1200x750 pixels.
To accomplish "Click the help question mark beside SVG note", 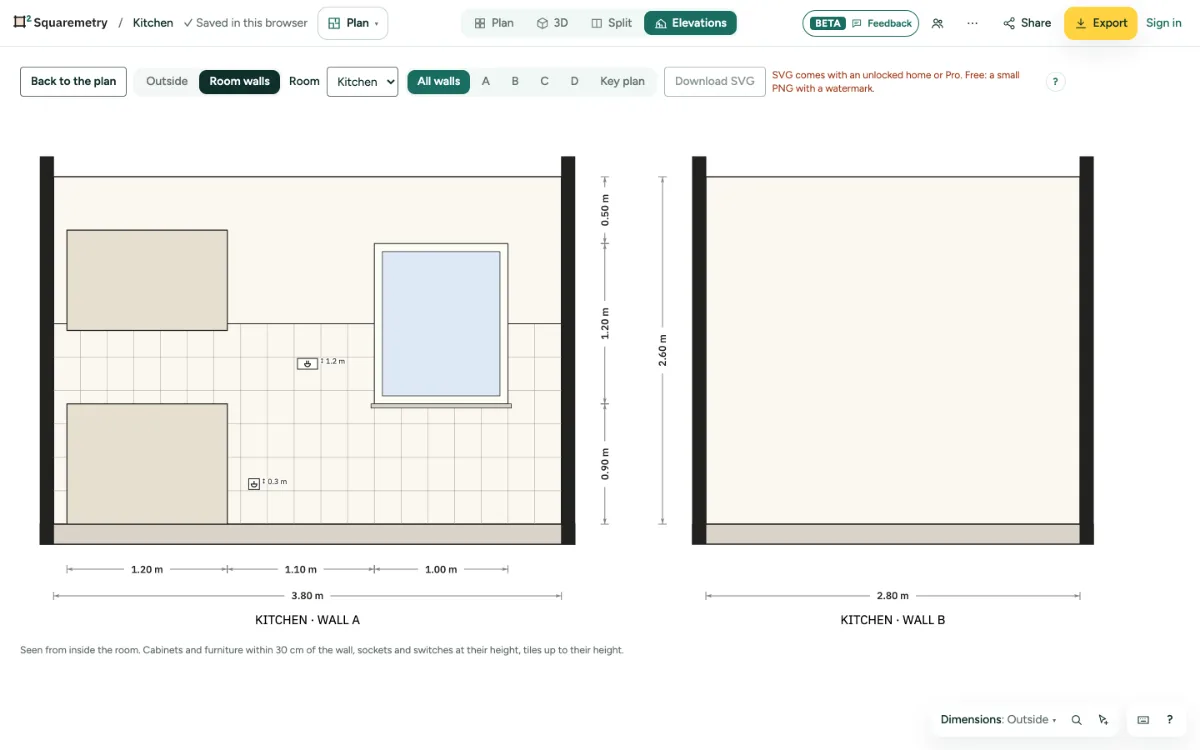I will point(1055,82).
